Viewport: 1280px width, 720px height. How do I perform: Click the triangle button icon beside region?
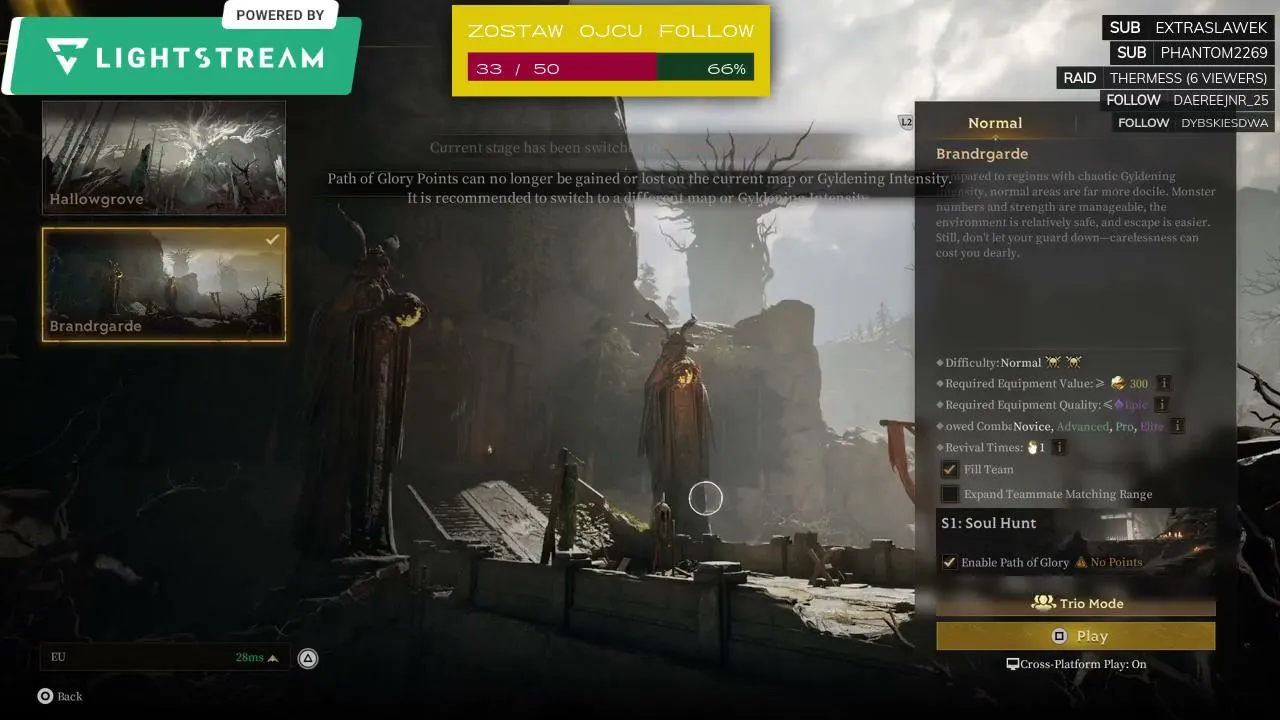[x=308, y=658]
